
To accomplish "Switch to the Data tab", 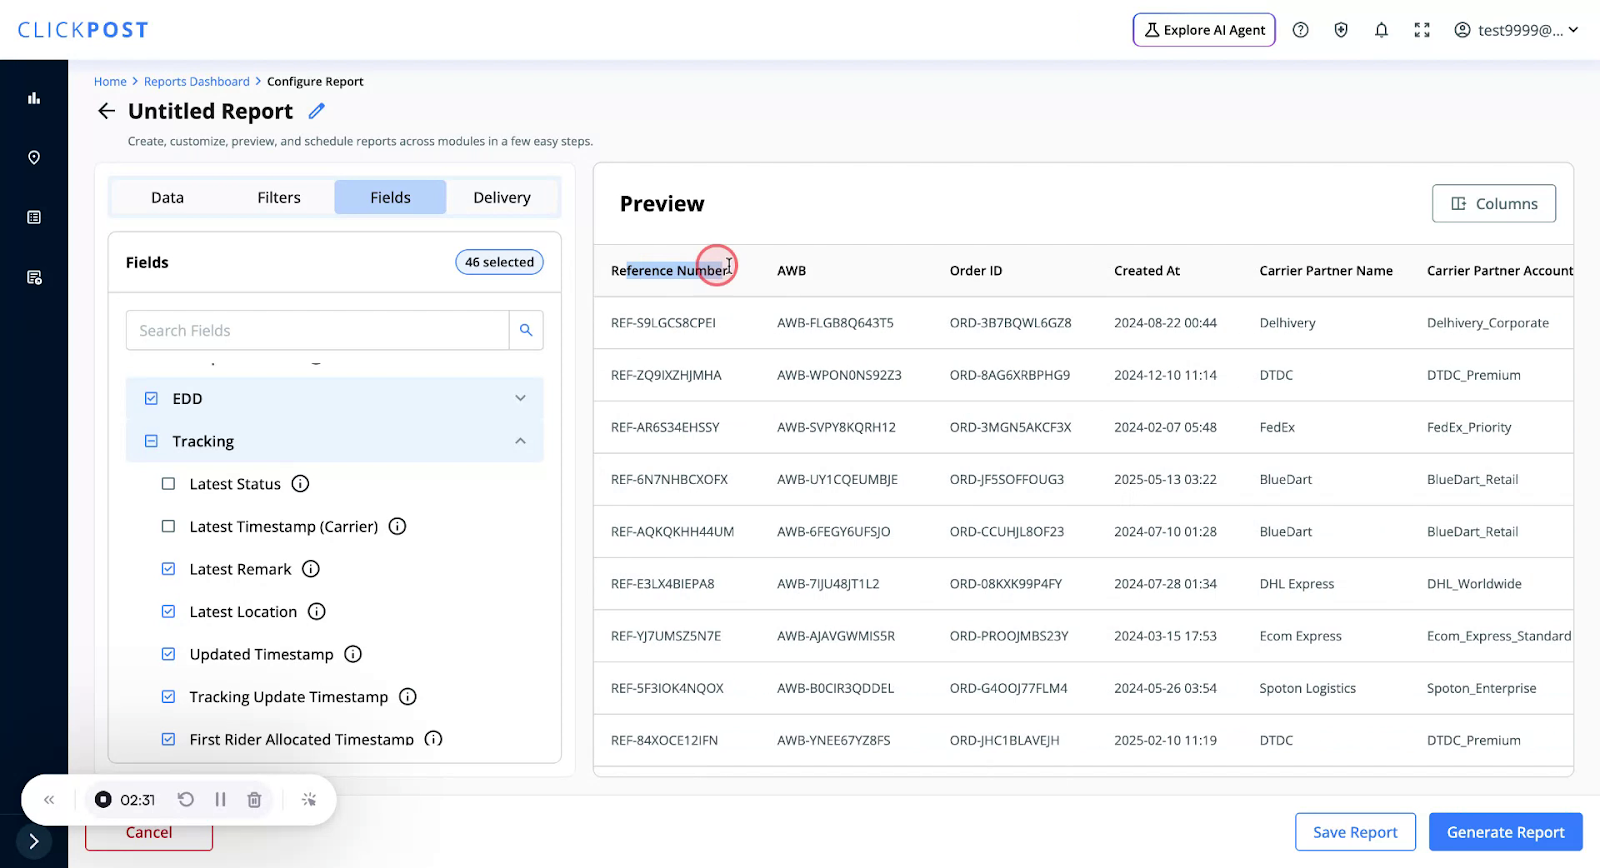I will tap(167, 198).
